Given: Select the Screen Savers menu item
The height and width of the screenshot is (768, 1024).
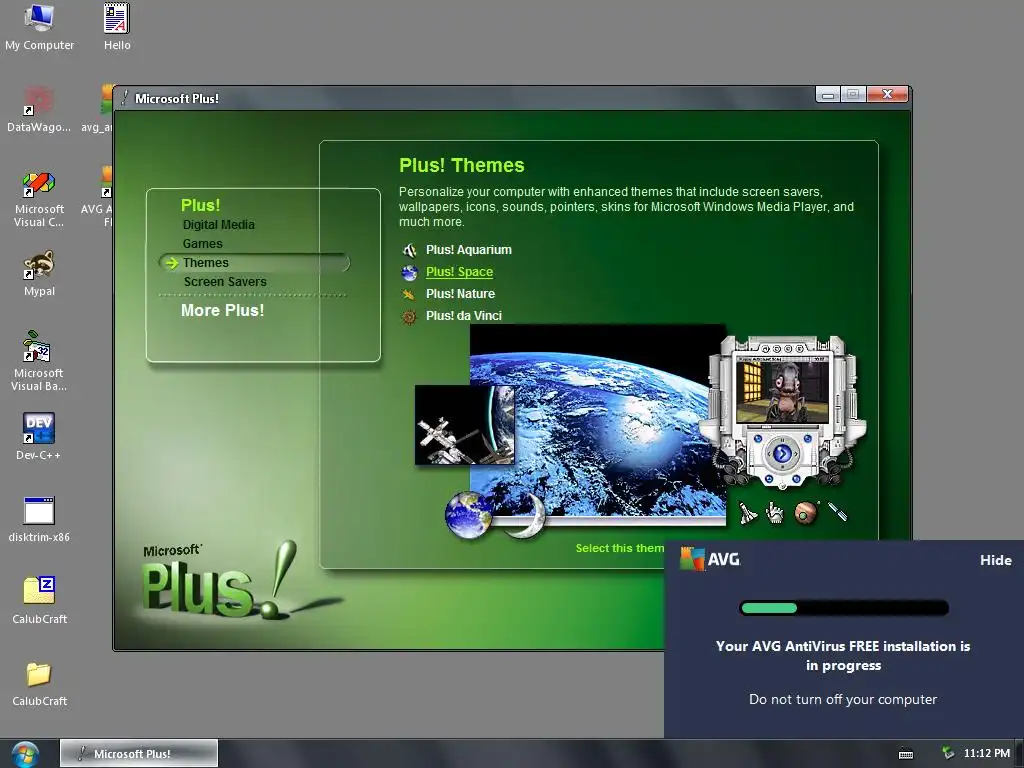Looking at the screenshot, I should (x=225, y=281).
